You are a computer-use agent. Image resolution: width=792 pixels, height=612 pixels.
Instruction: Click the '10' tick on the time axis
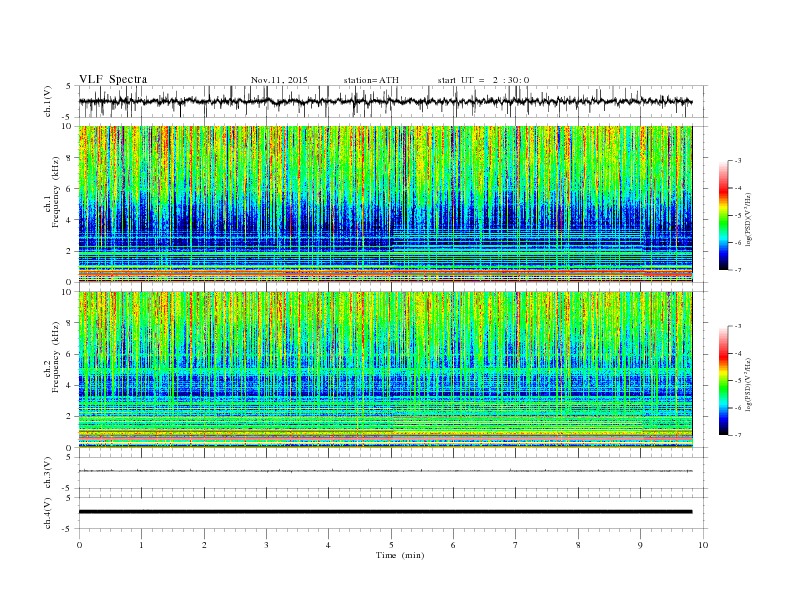703,545
